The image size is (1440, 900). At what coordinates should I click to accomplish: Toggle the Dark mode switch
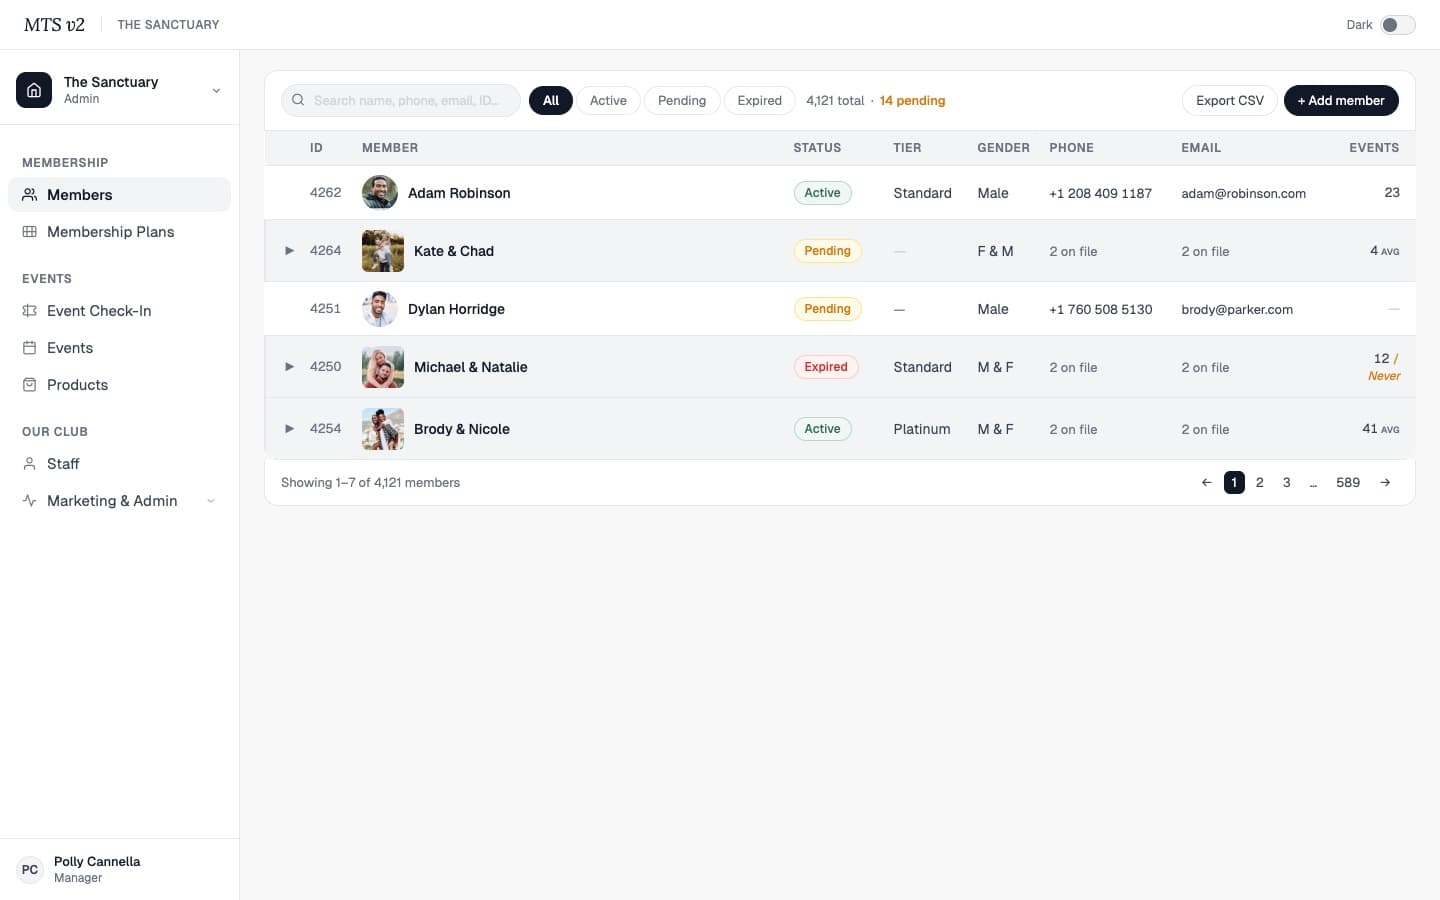pos(1398,25)
